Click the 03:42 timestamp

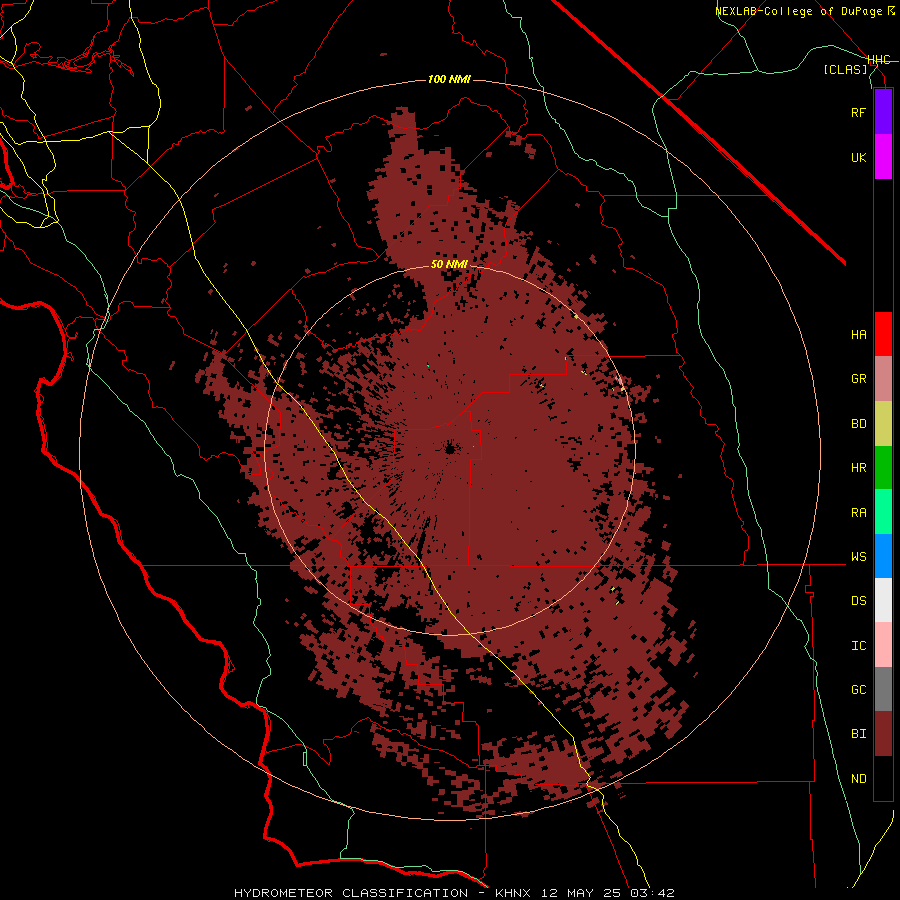click(x=654, y=893)
